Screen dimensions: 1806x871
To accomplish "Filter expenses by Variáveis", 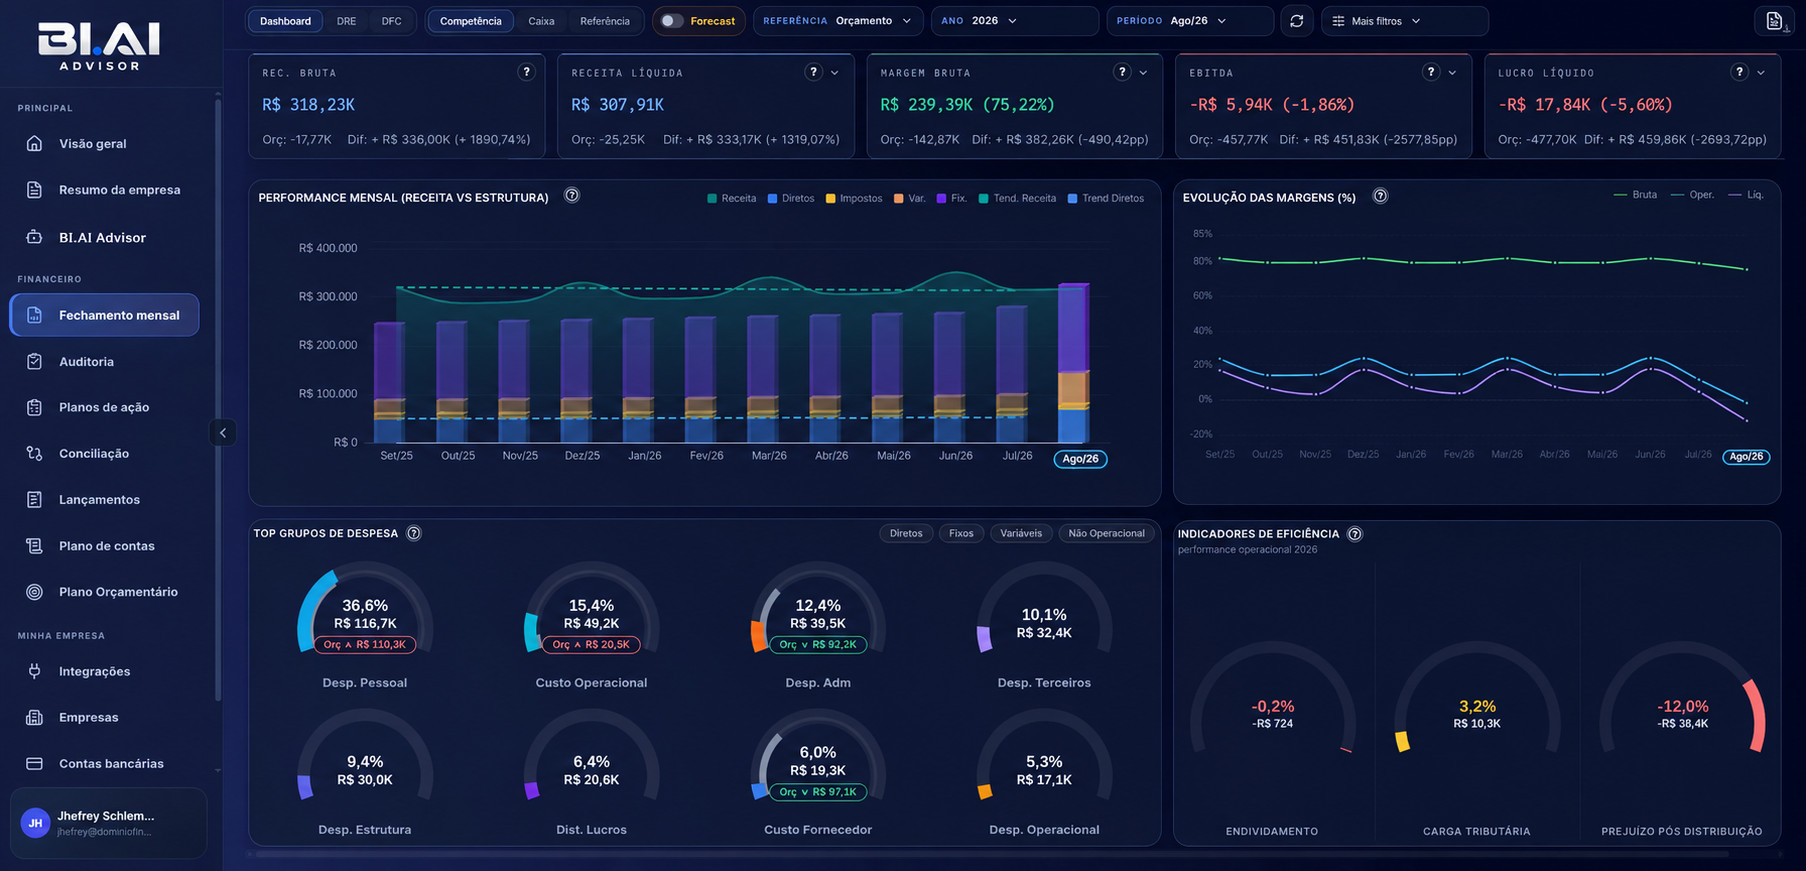I will point(1021,533).
